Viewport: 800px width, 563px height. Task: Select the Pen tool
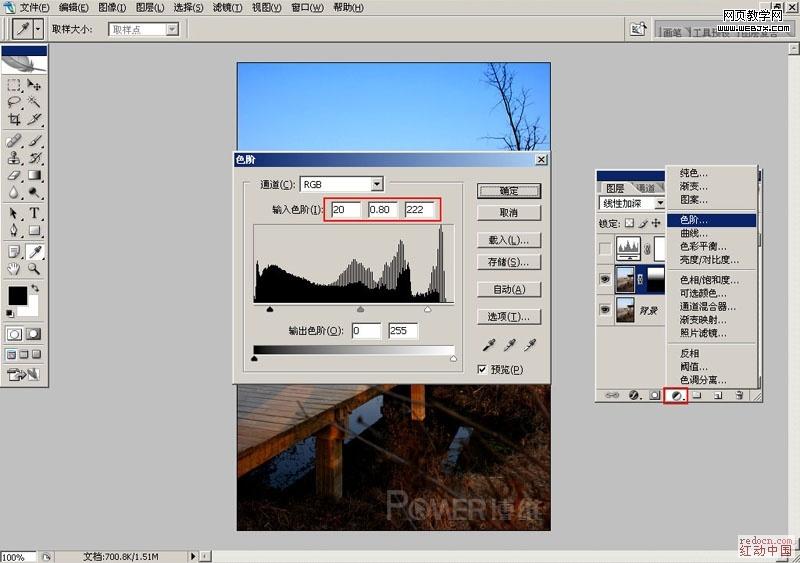[14, 230]
